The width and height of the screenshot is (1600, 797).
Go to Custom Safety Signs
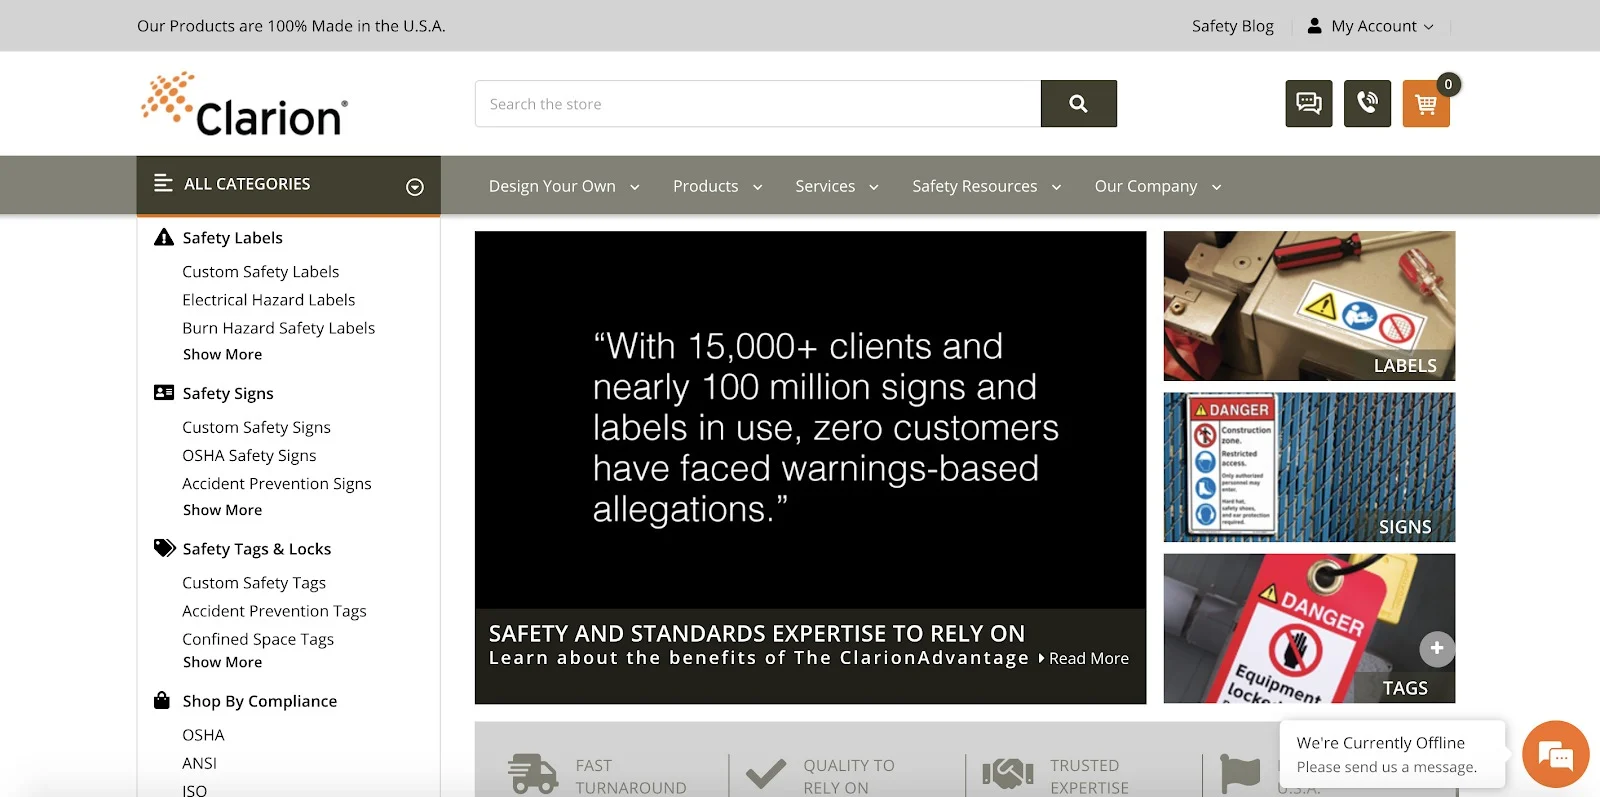pyautogui.click(x=257, y=428)
